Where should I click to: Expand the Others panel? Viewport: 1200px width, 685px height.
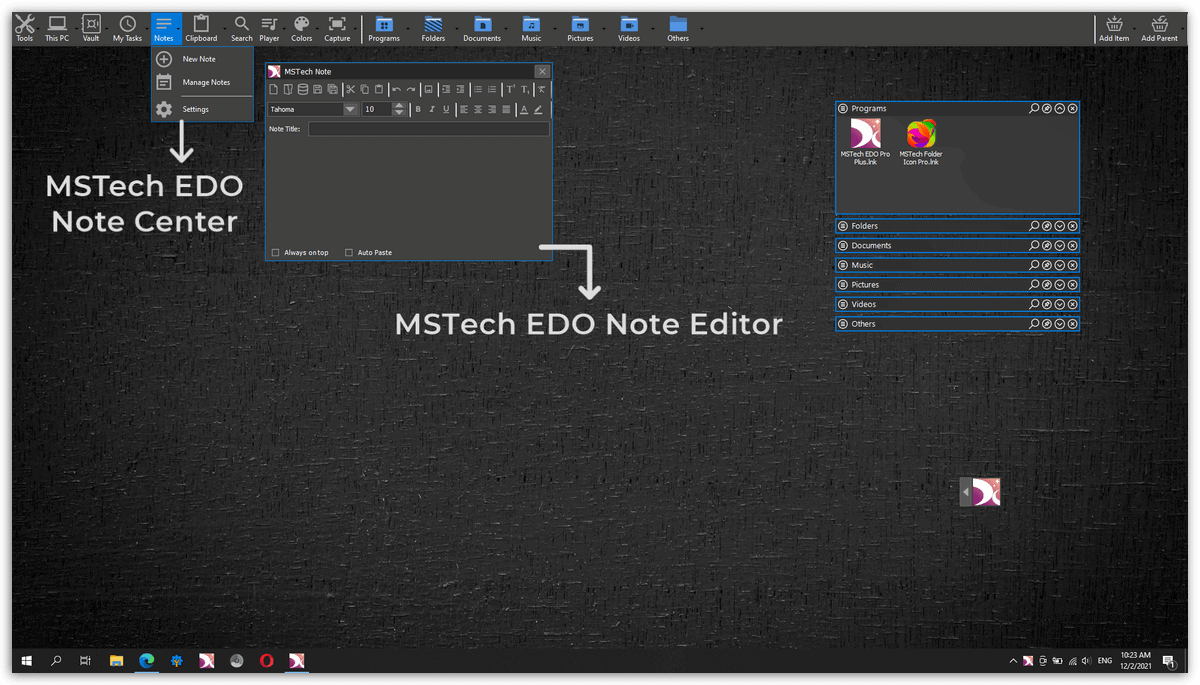(1060, 324)
